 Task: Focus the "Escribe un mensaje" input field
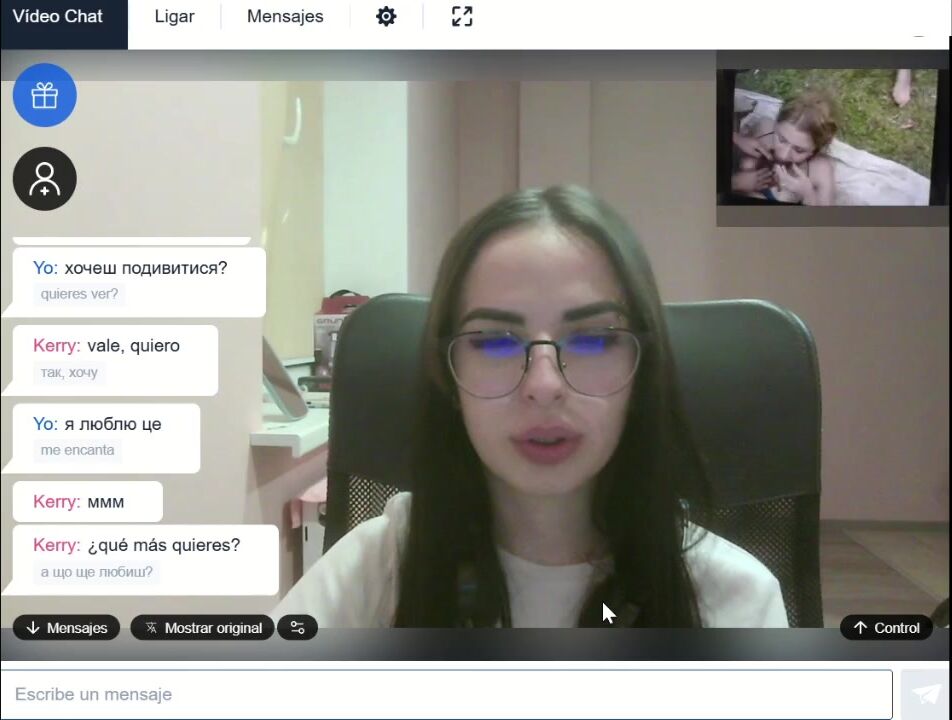point(446,694)
